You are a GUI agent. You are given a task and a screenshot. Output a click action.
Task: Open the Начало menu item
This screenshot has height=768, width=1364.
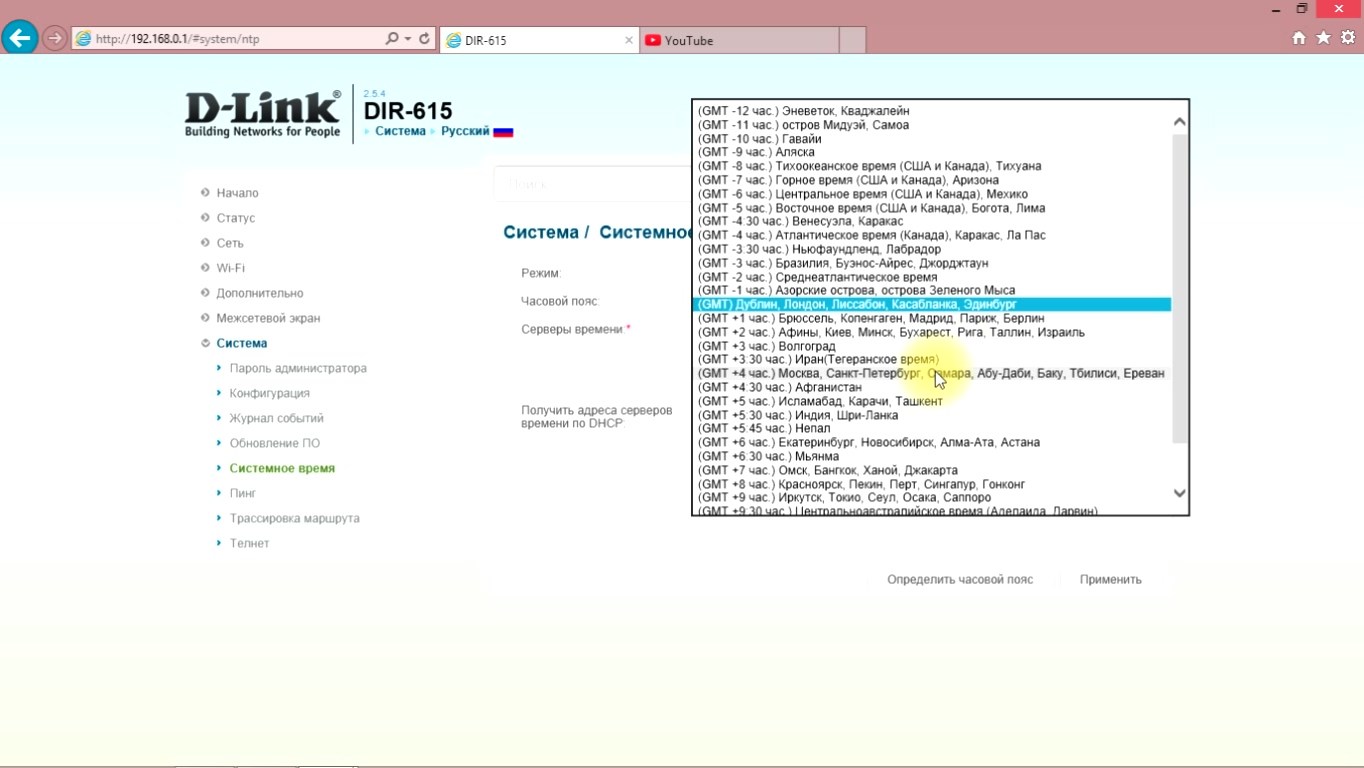point(237,193)
